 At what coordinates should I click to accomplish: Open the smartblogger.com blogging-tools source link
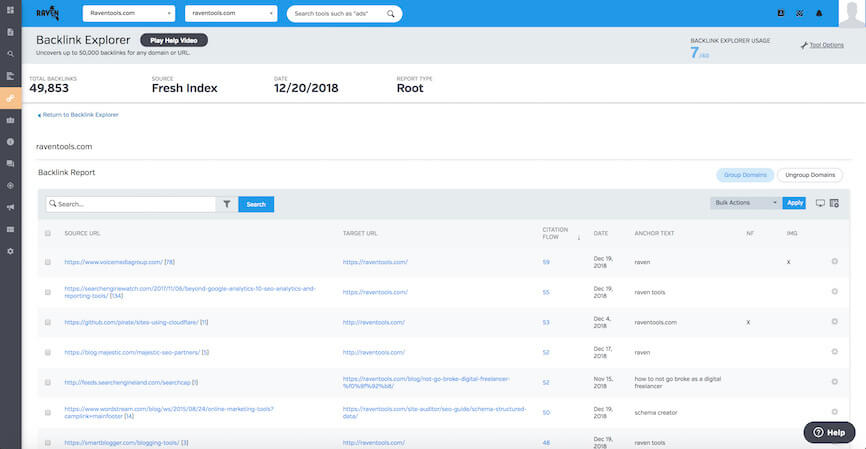[122, 443]
